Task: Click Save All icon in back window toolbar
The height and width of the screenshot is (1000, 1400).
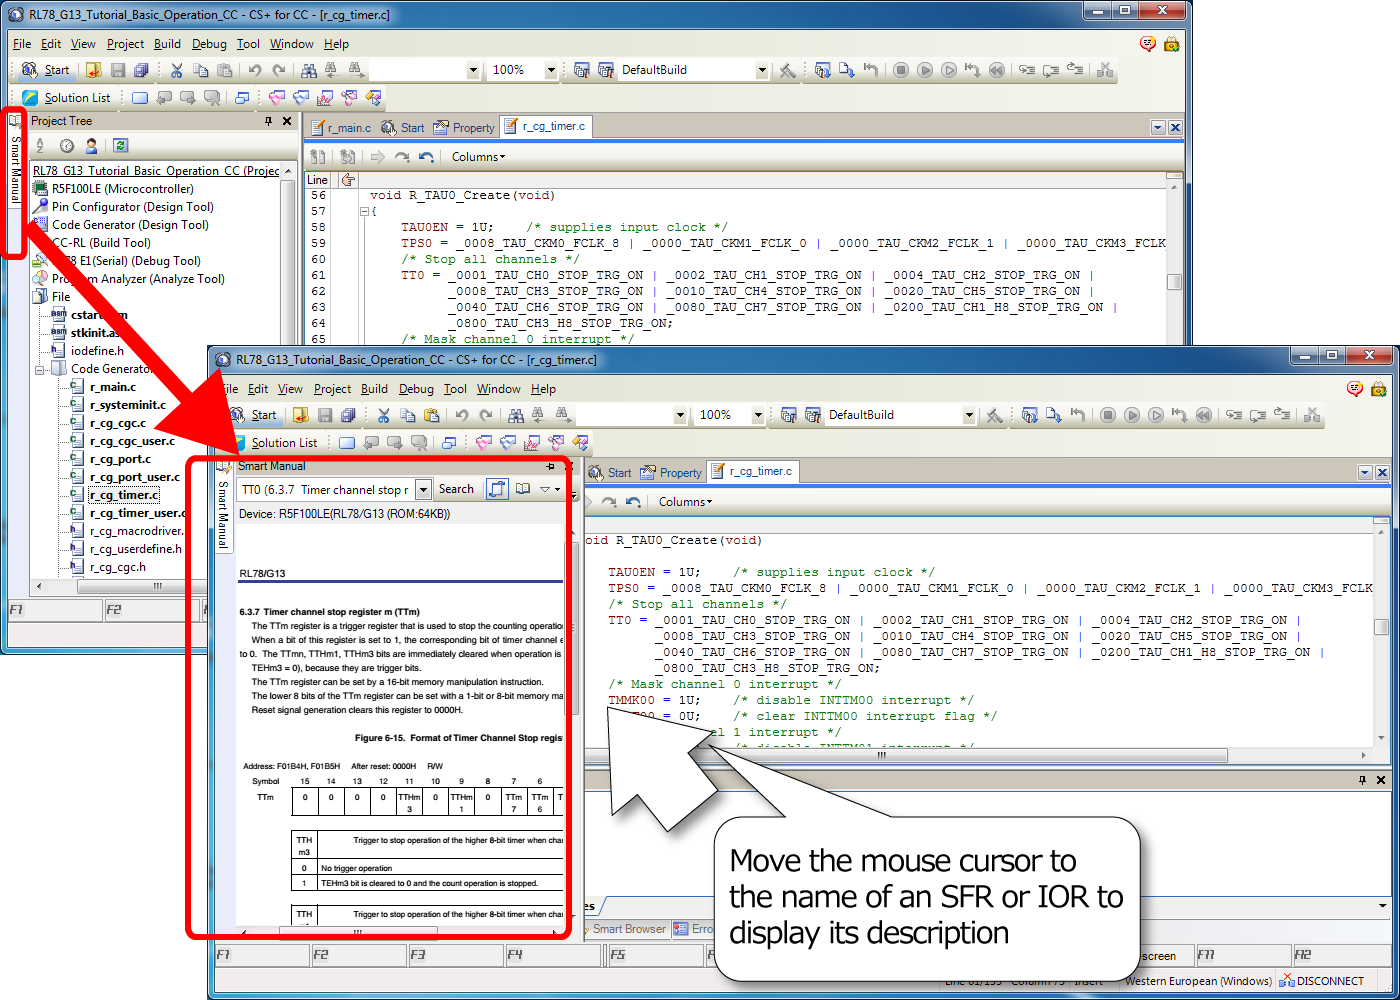Action: pos(141,70)
